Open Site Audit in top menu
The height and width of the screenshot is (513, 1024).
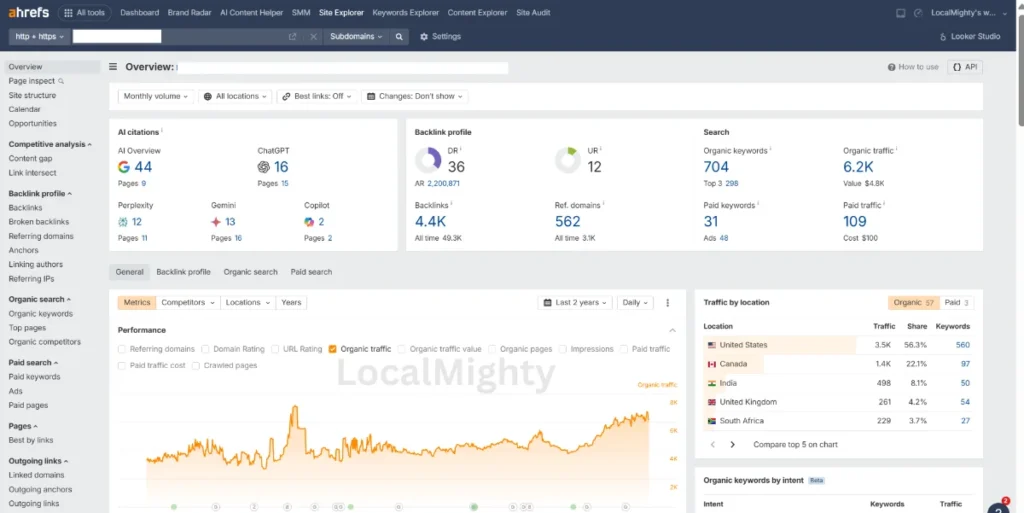(533, 12)
